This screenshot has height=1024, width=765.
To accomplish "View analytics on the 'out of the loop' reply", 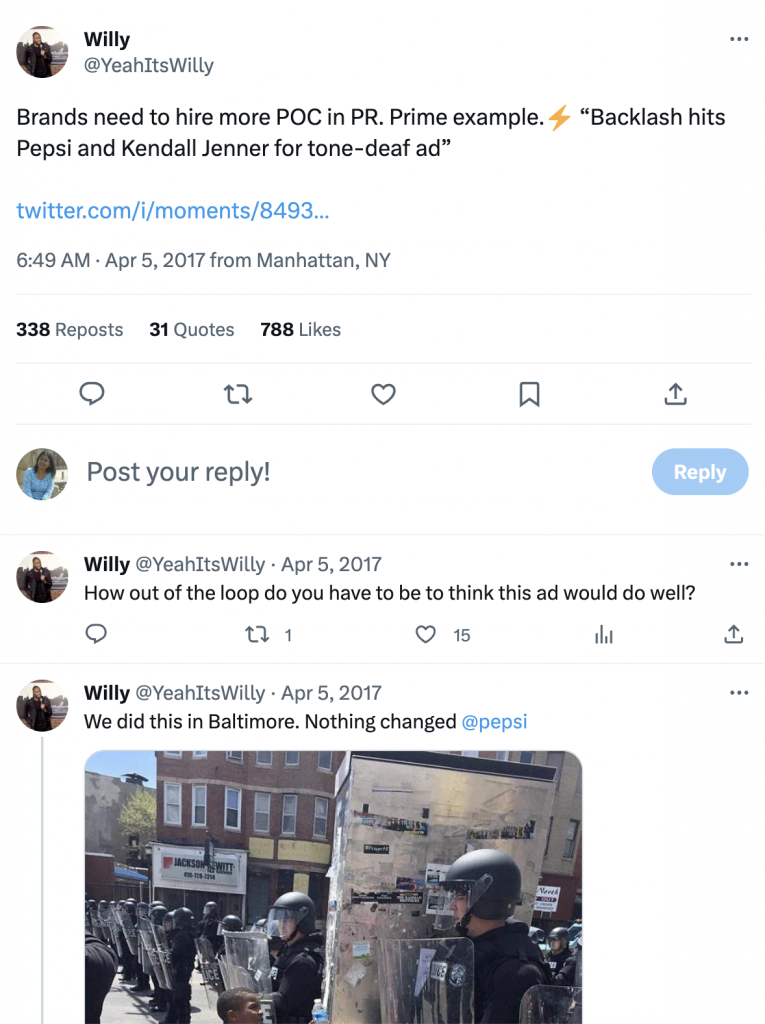I will pos(604,635).
